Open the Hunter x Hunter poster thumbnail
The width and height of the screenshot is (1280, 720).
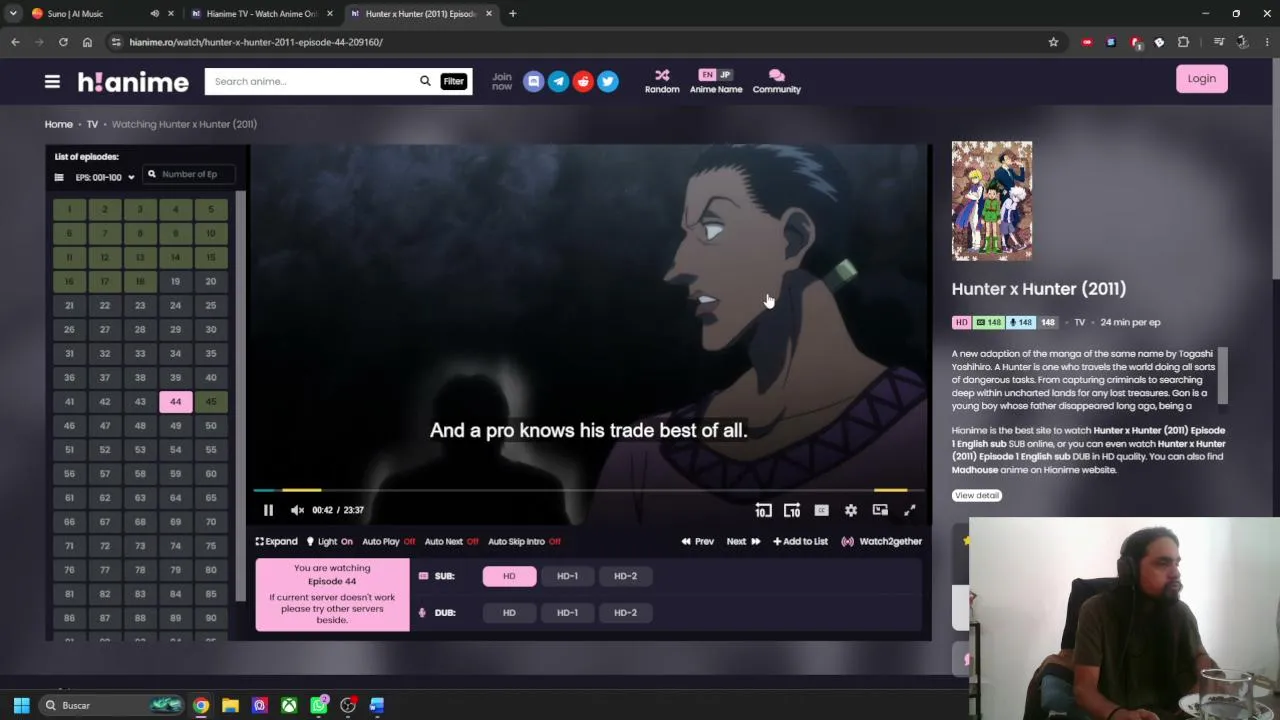[x=992, y=201]
